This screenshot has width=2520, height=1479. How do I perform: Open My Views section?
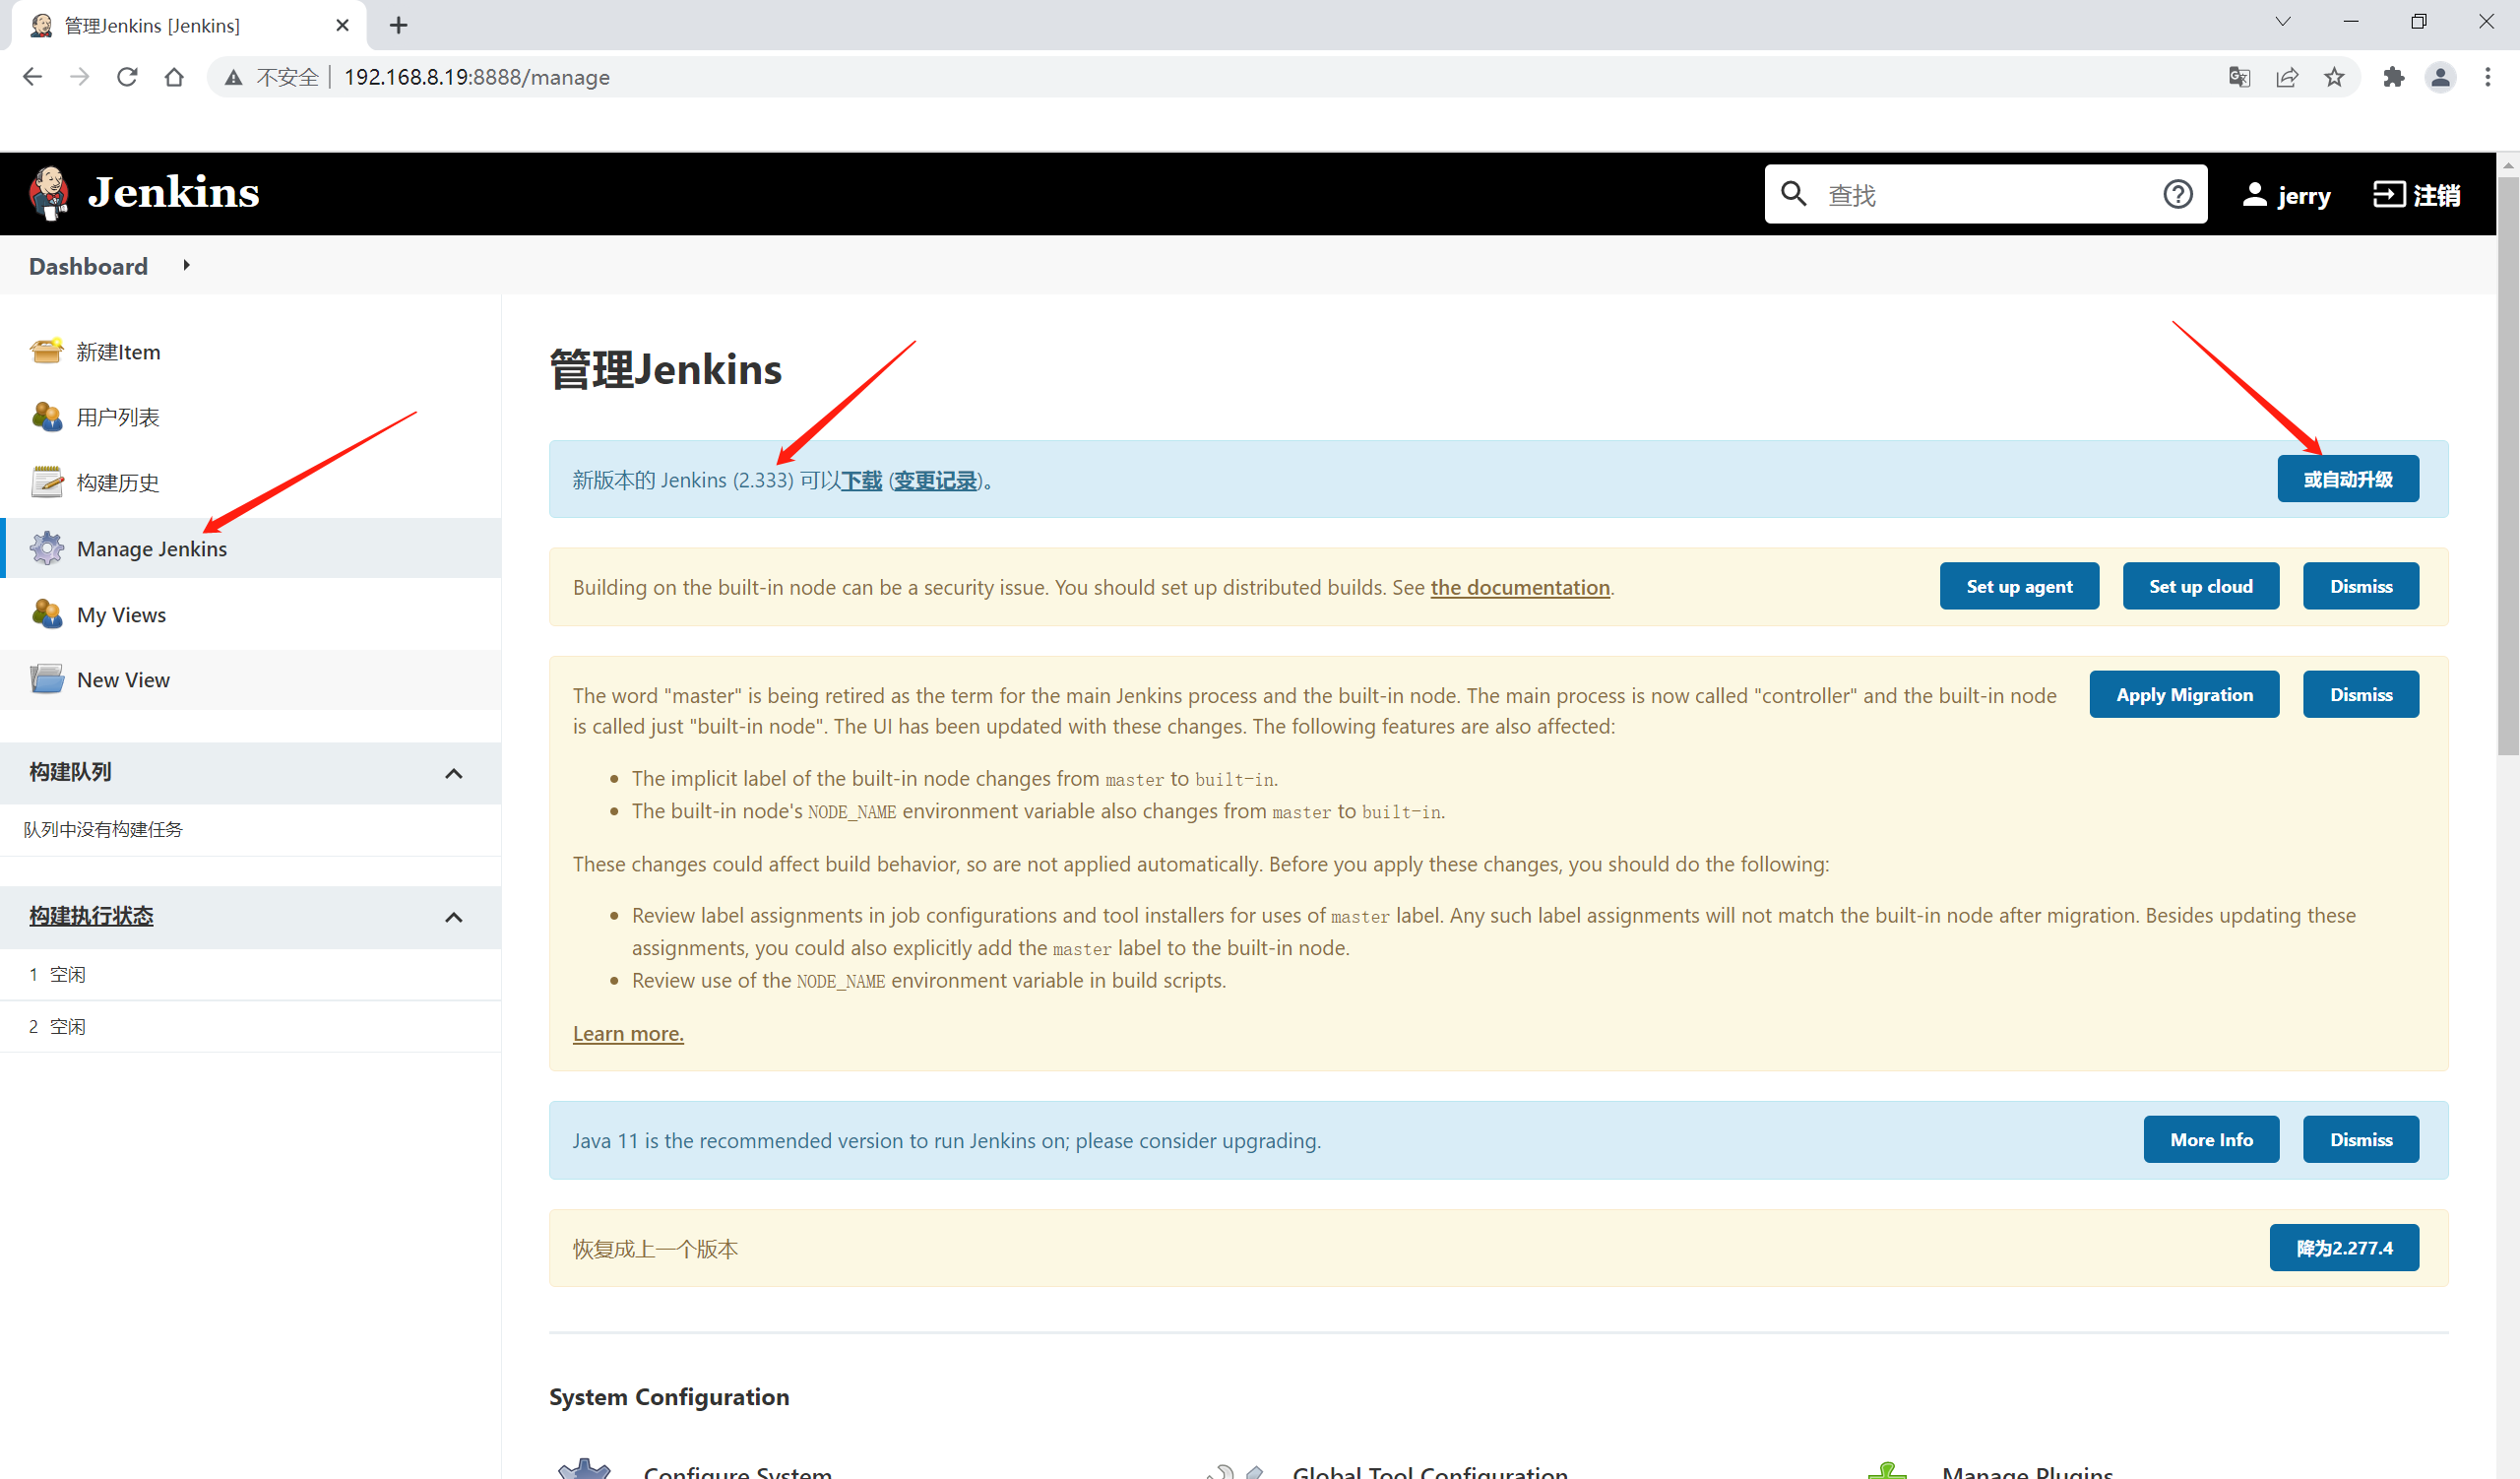118,612
